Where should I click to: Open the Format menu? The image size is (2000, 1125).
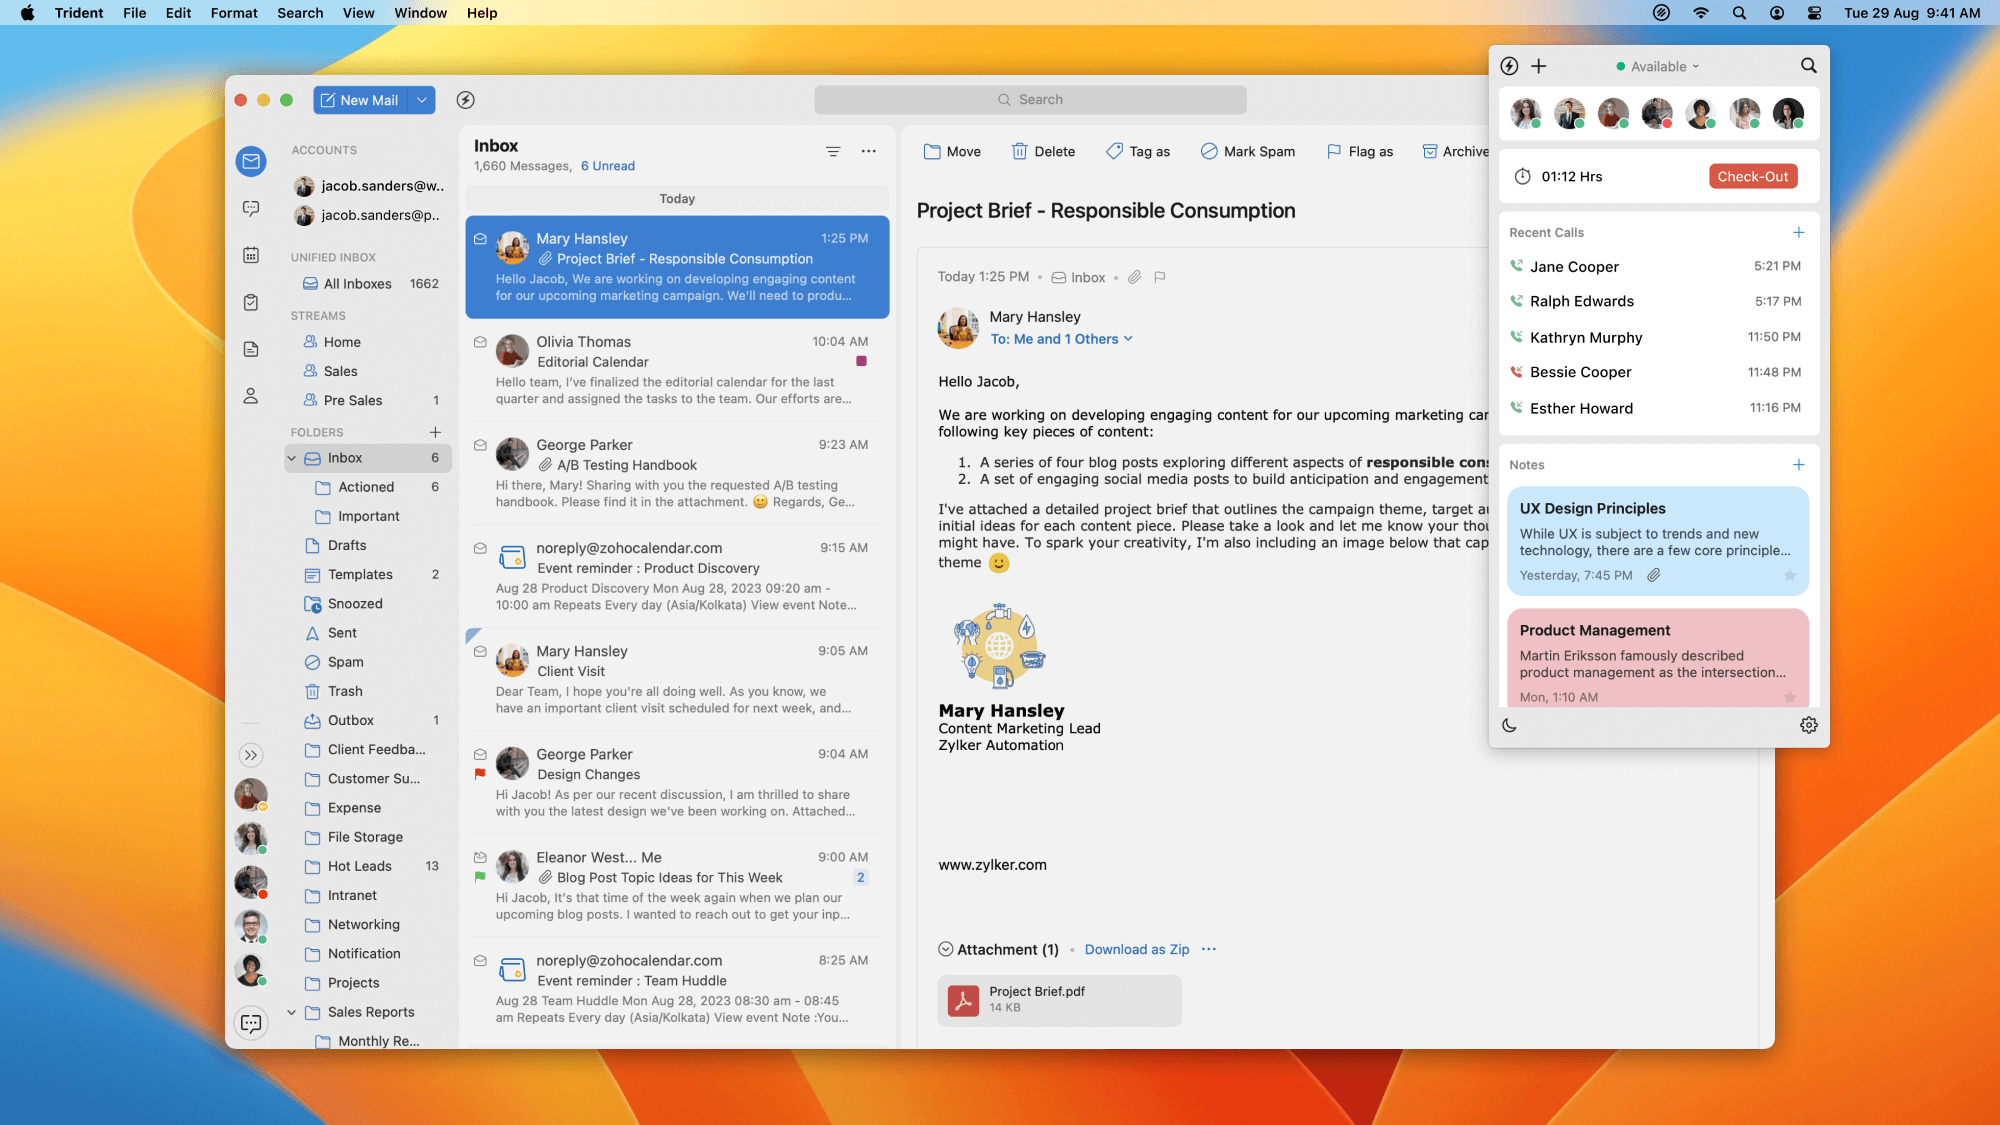[x=234, y=13]
